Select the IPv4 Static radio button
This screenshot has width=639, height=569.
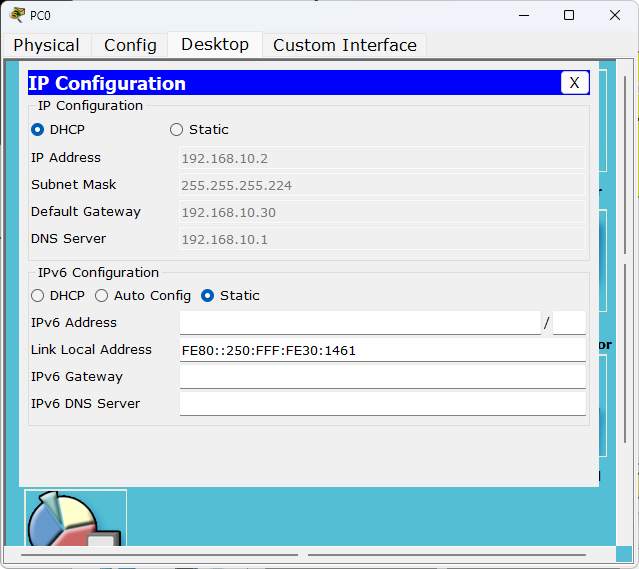pos(176,130)
